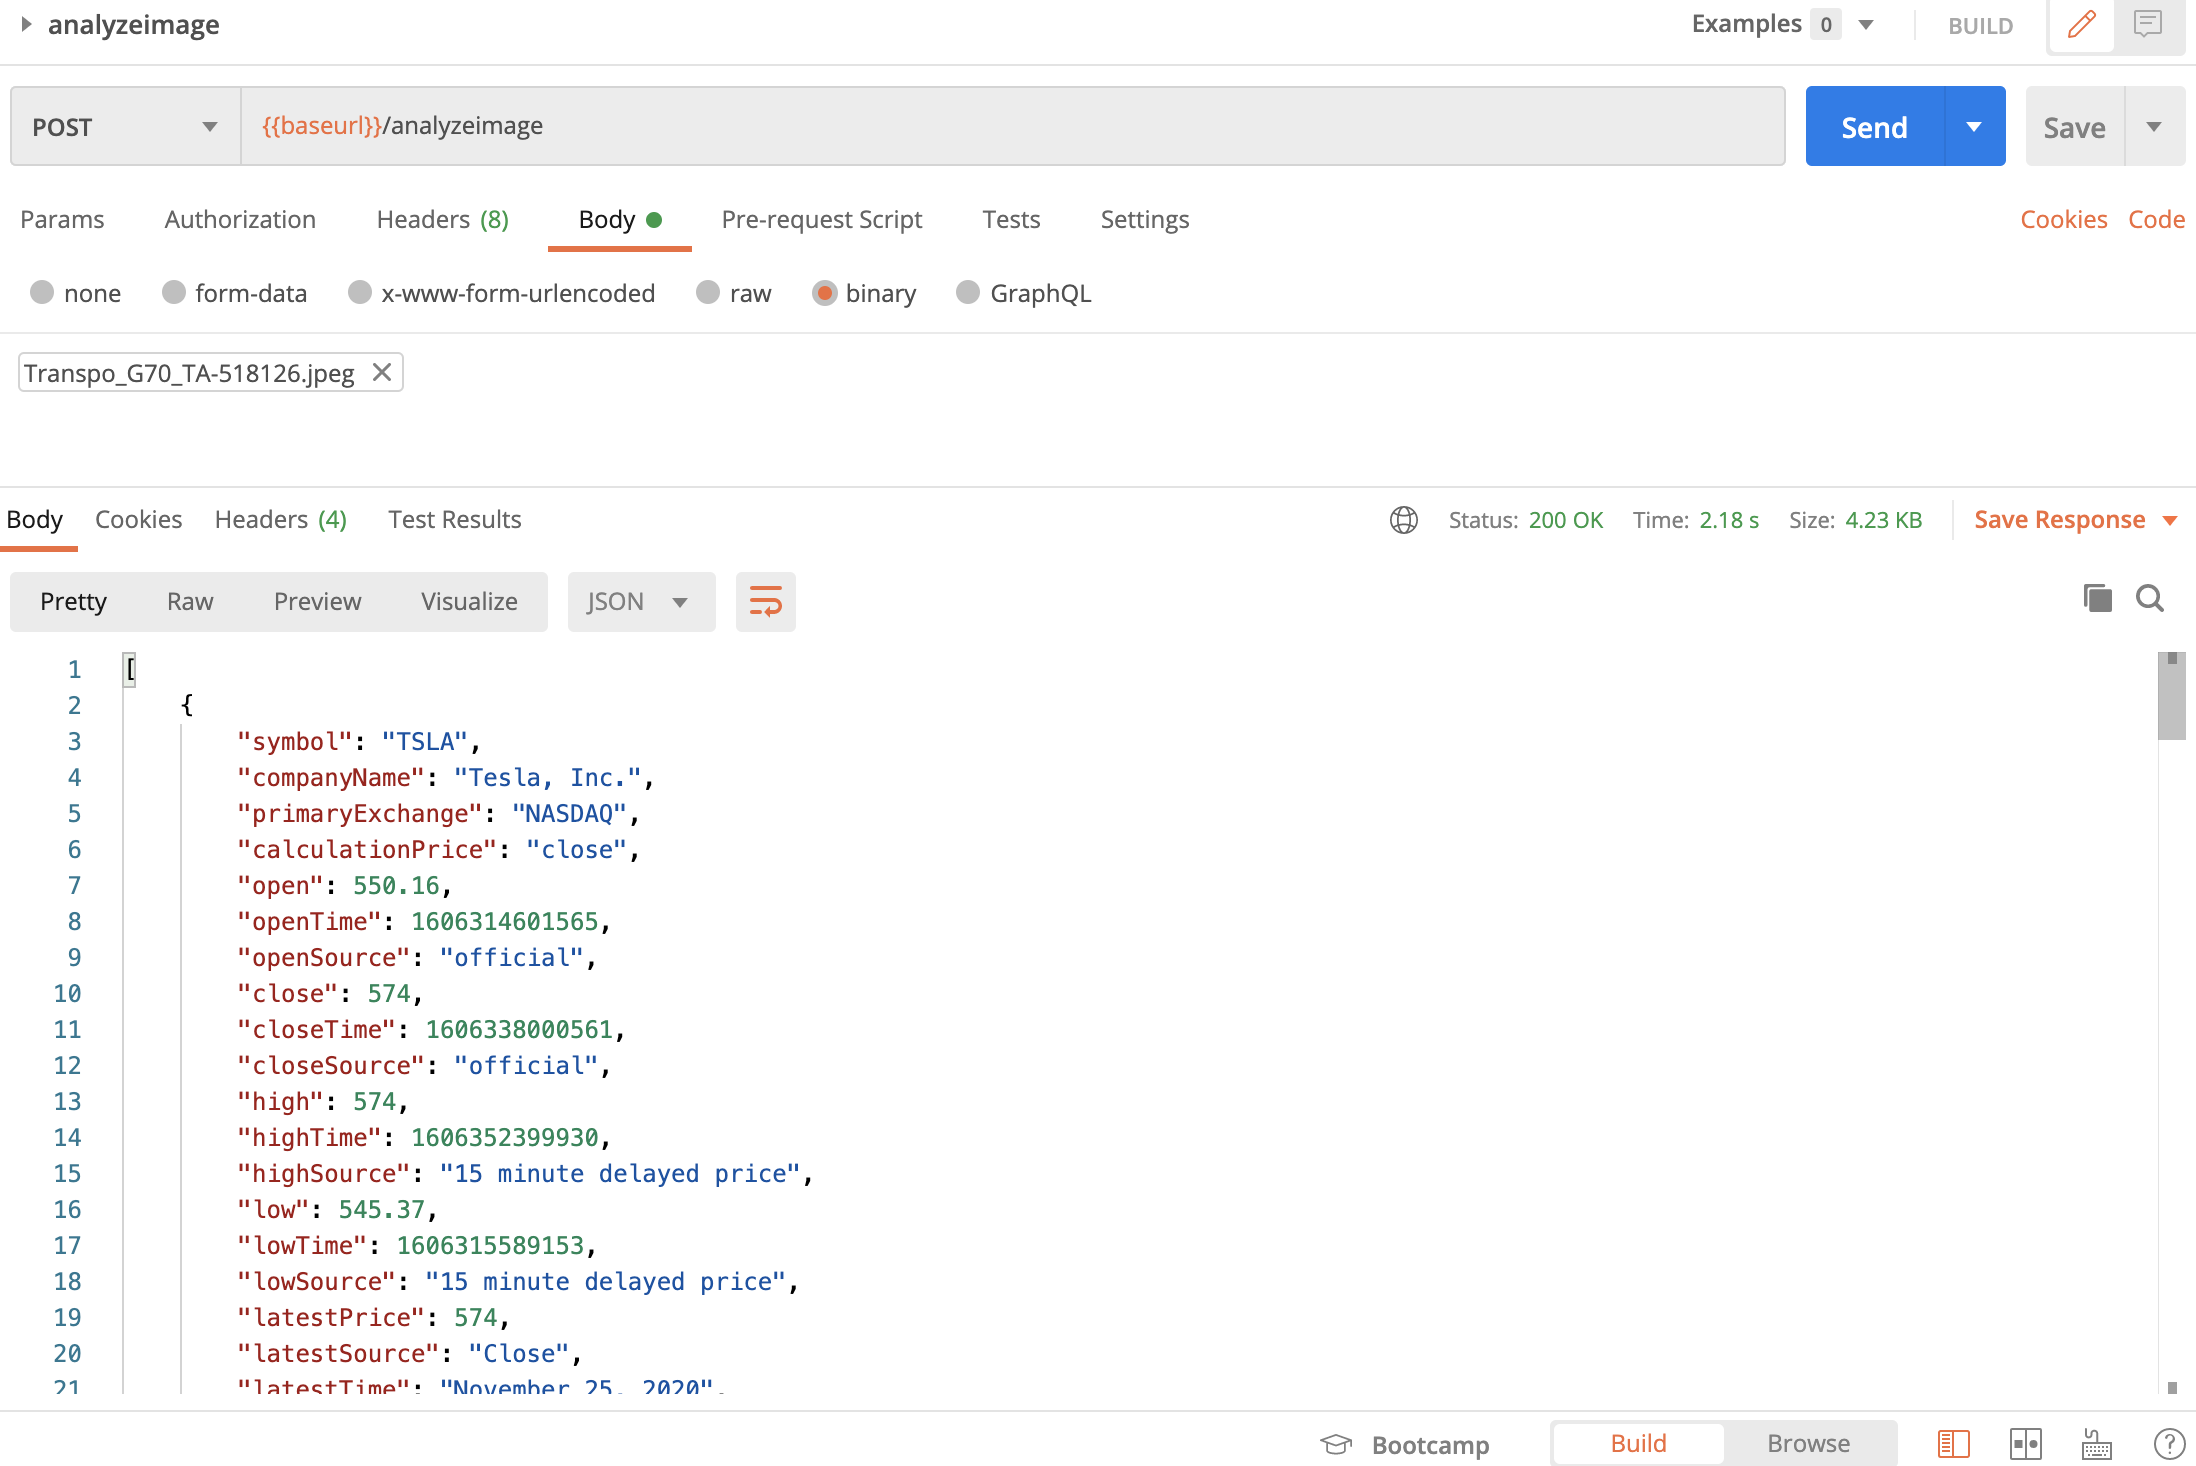Screen dimensions: 2196x1466
Task: Open keyboard shortcuts icon
Action: 2096,1444
